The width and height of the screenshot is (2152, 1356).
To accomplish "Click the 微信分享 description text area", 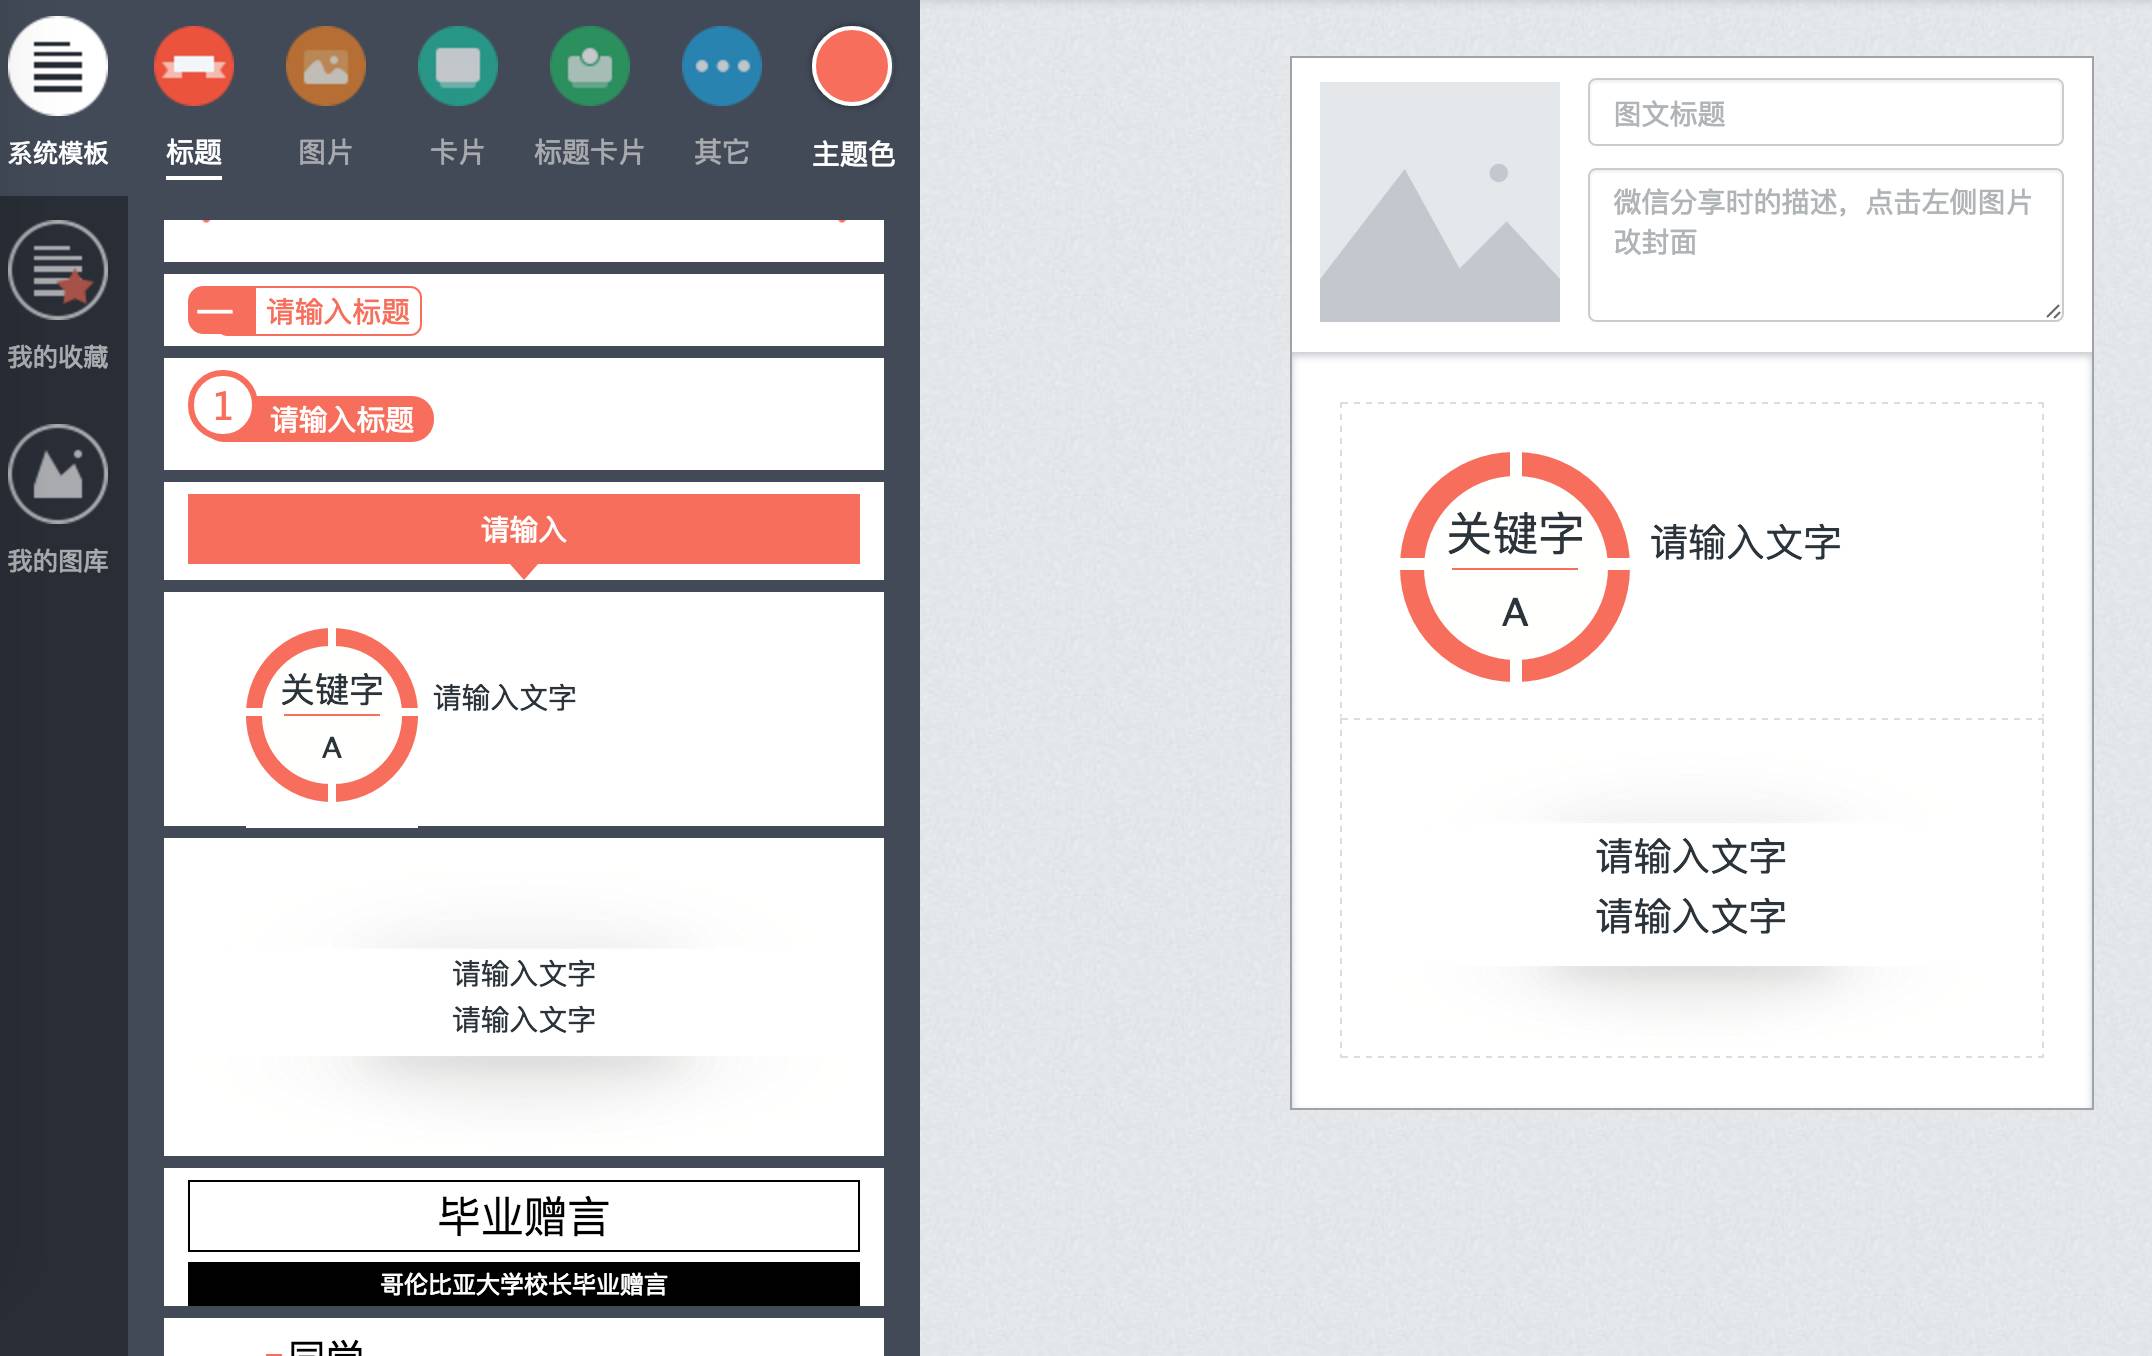I will (1826, 245).
